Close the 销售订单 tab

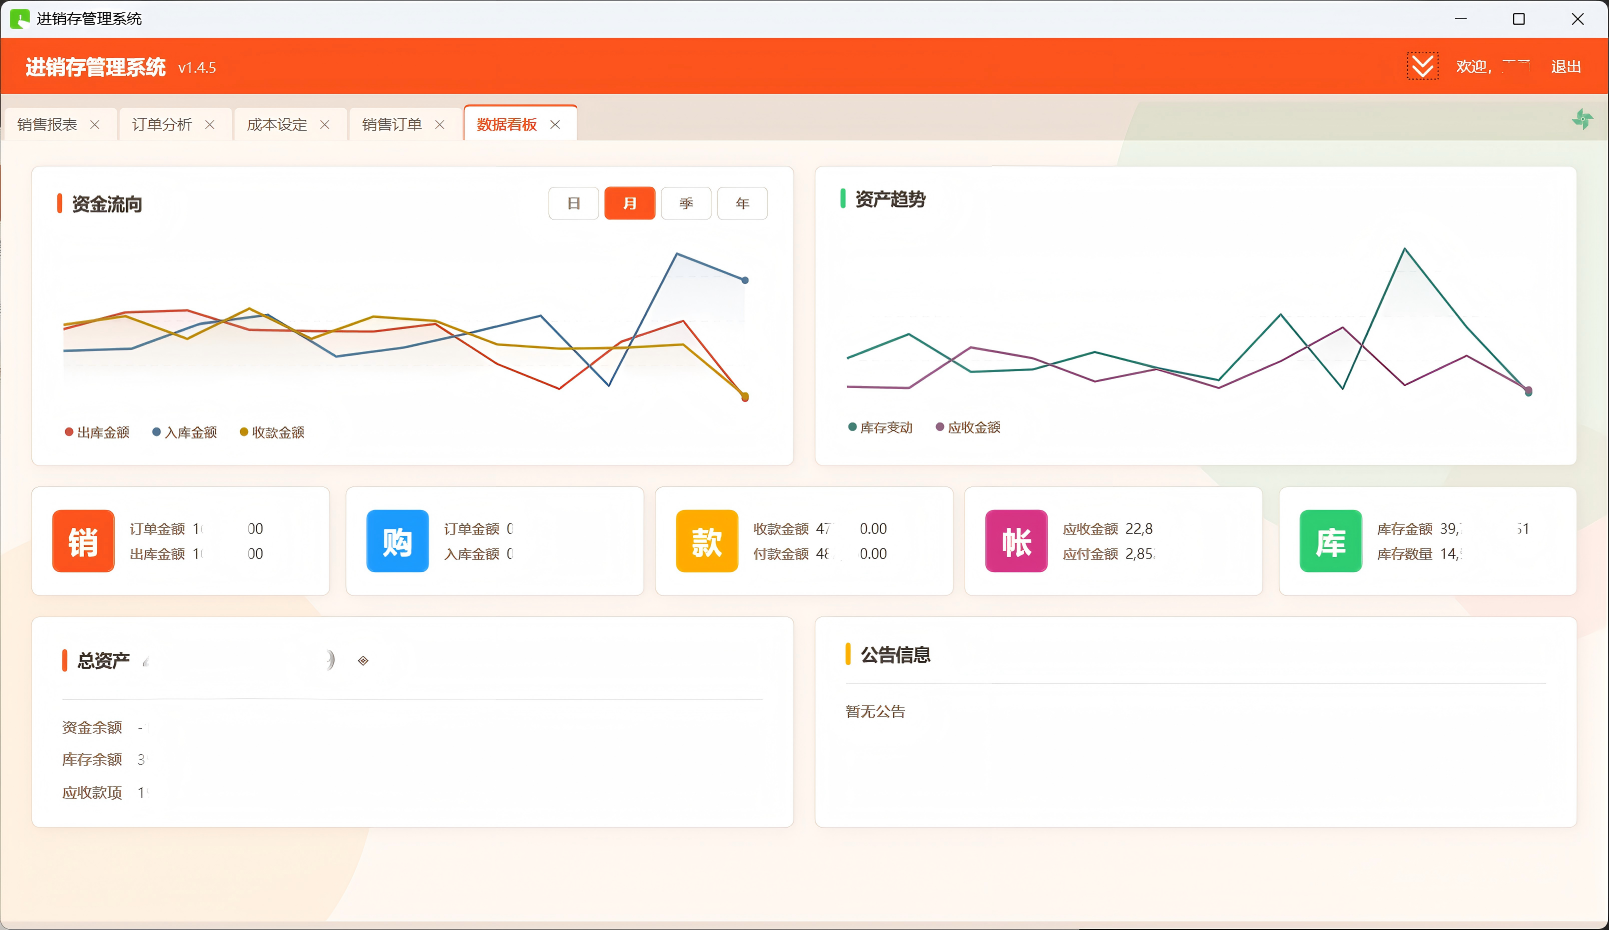pos(440,125)
